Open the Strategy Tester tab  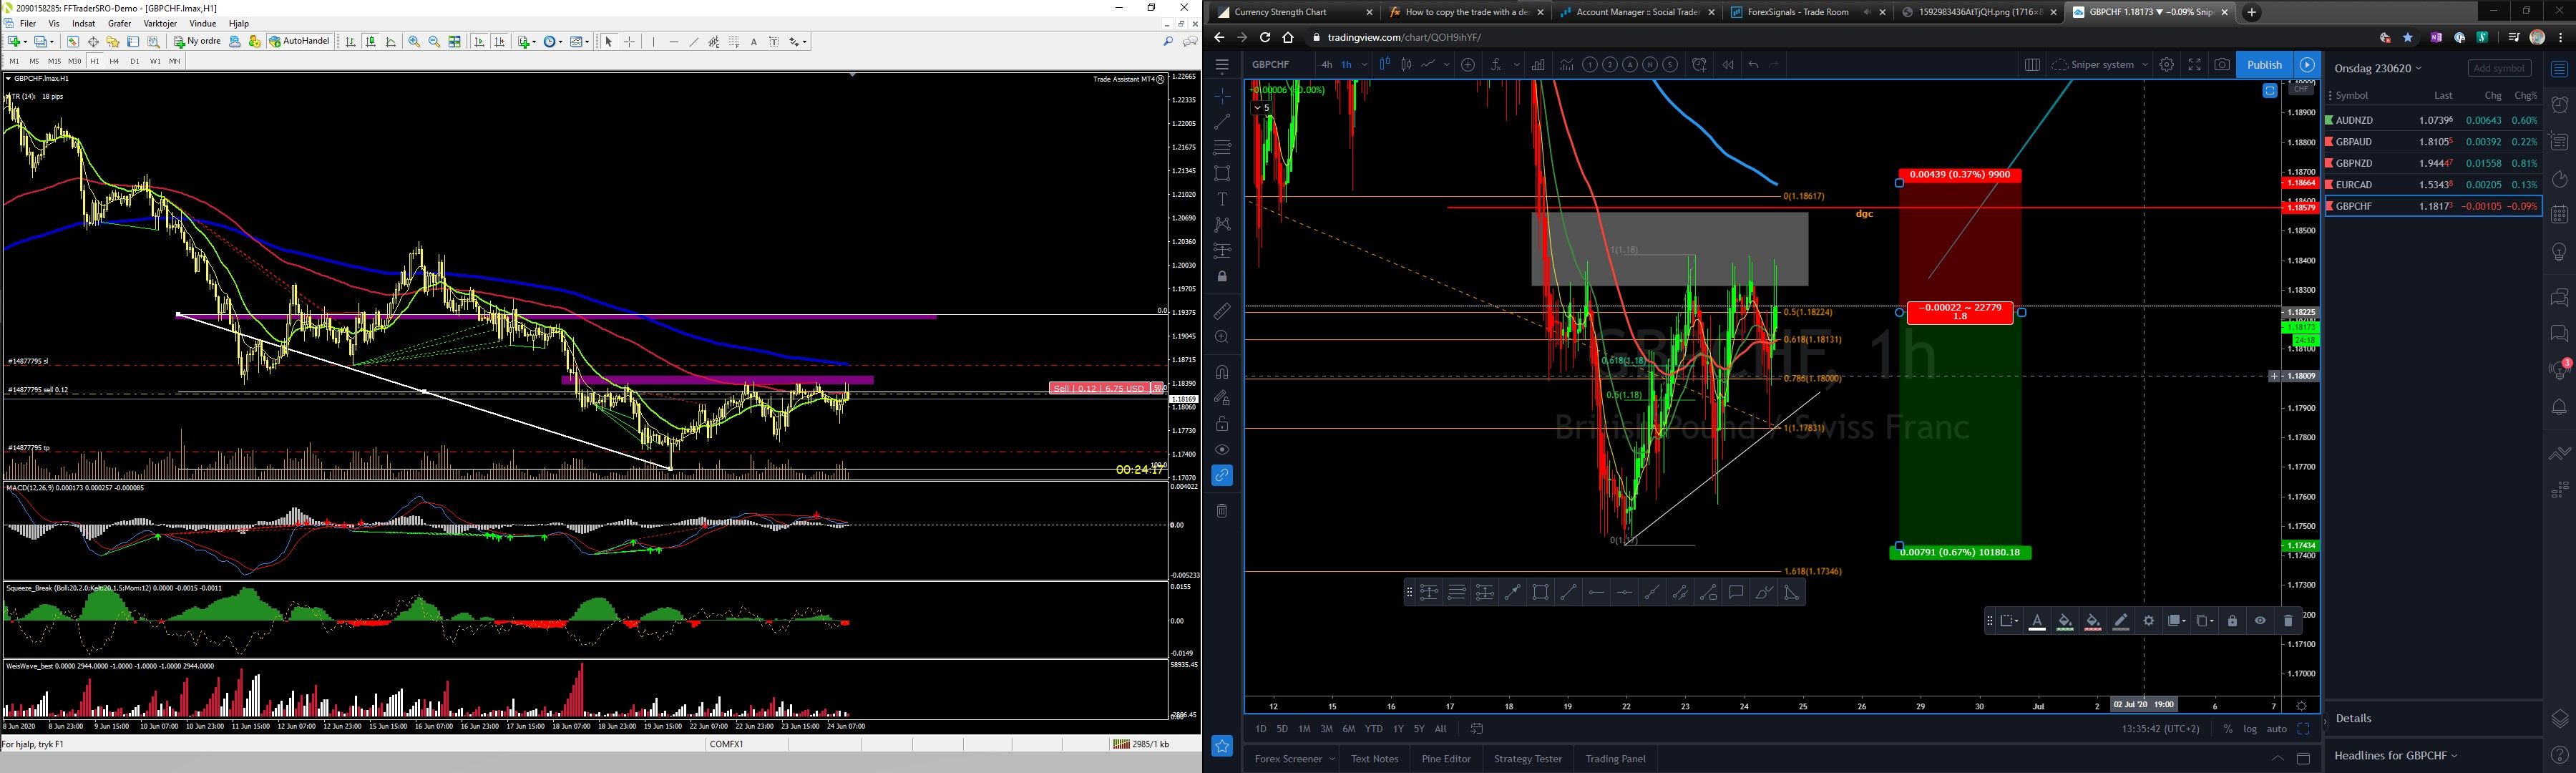point(1527,759)
